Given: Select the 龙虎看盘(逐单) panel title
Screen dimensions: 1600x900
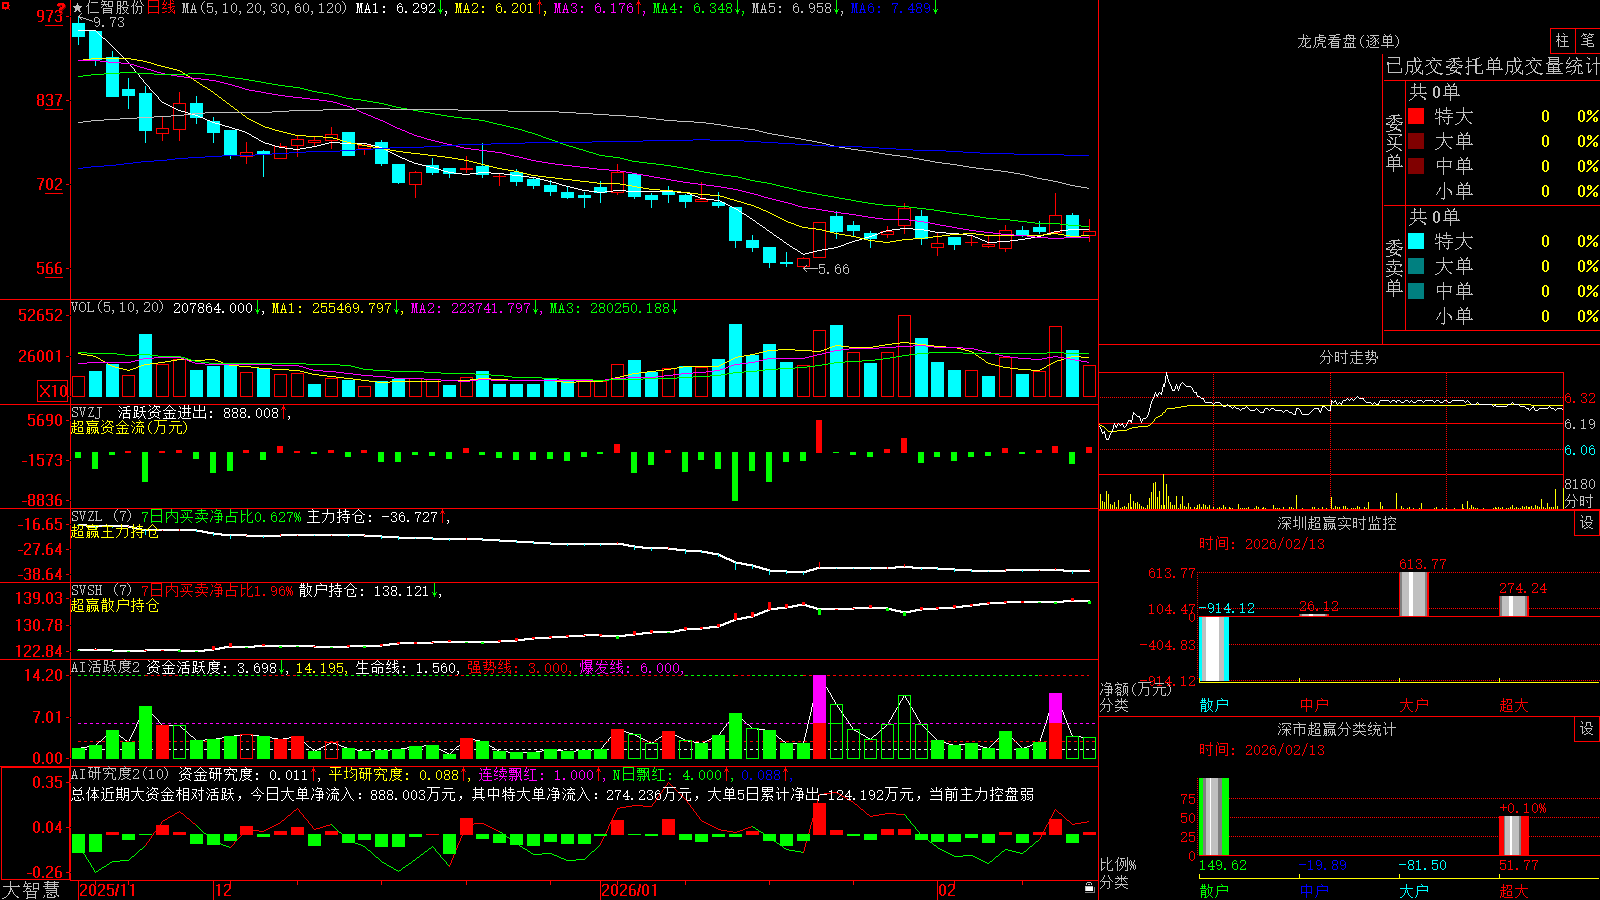Looking at the screenshot, I should [1348, 41].
